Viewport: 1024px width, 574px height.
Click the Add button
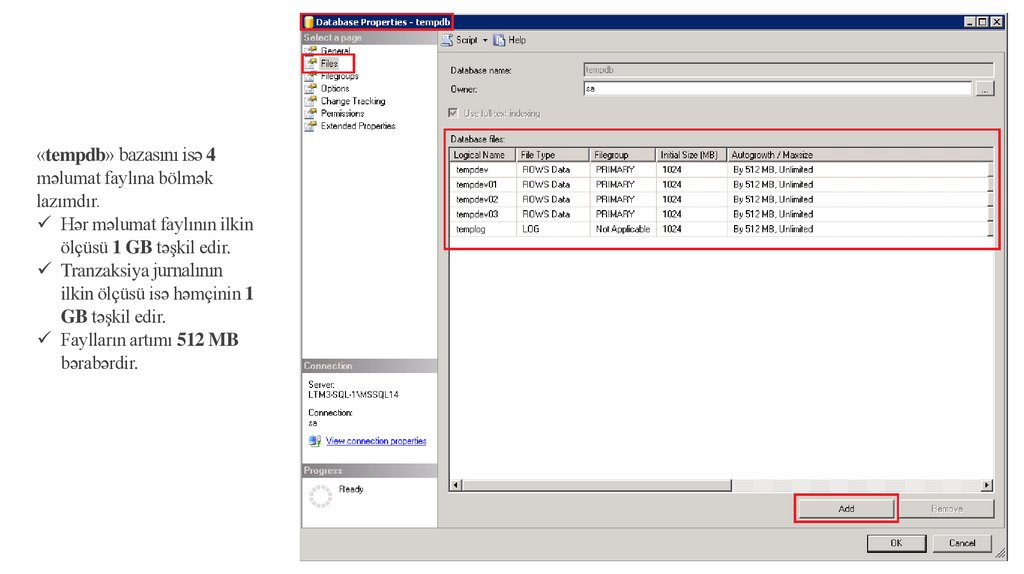coord(846,509)
